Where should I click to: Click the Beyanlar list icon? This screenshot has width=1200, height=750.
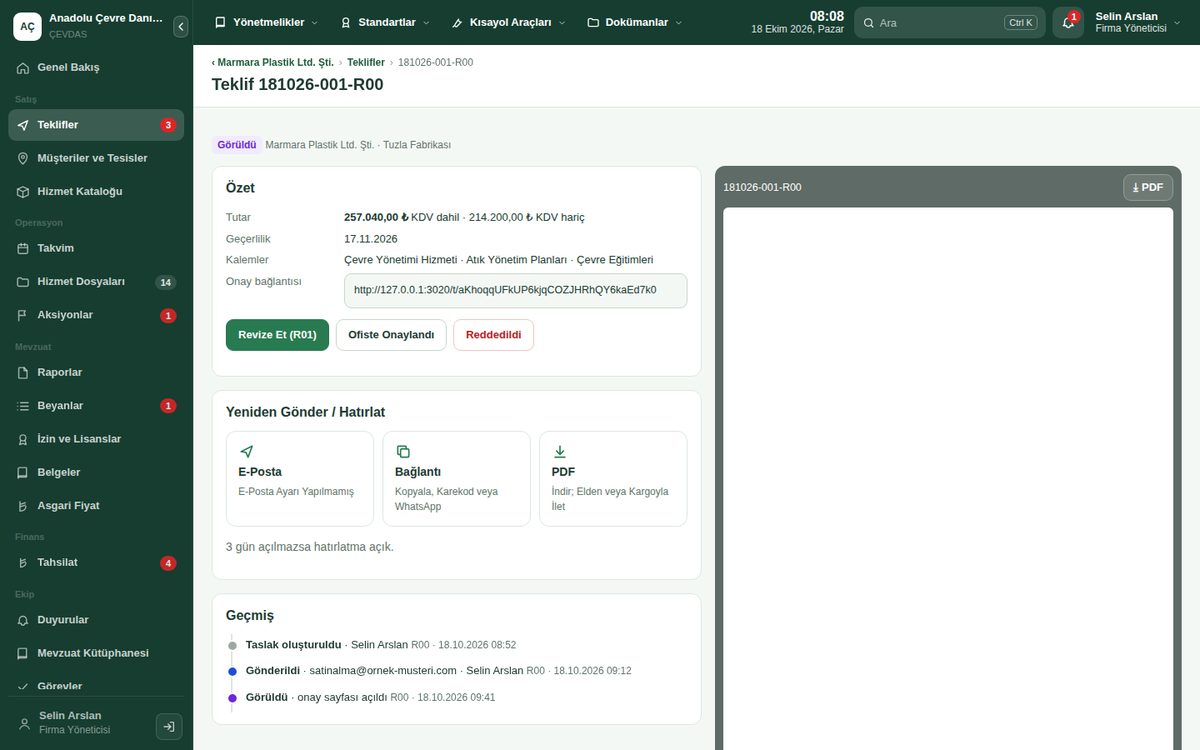[23, 406]
